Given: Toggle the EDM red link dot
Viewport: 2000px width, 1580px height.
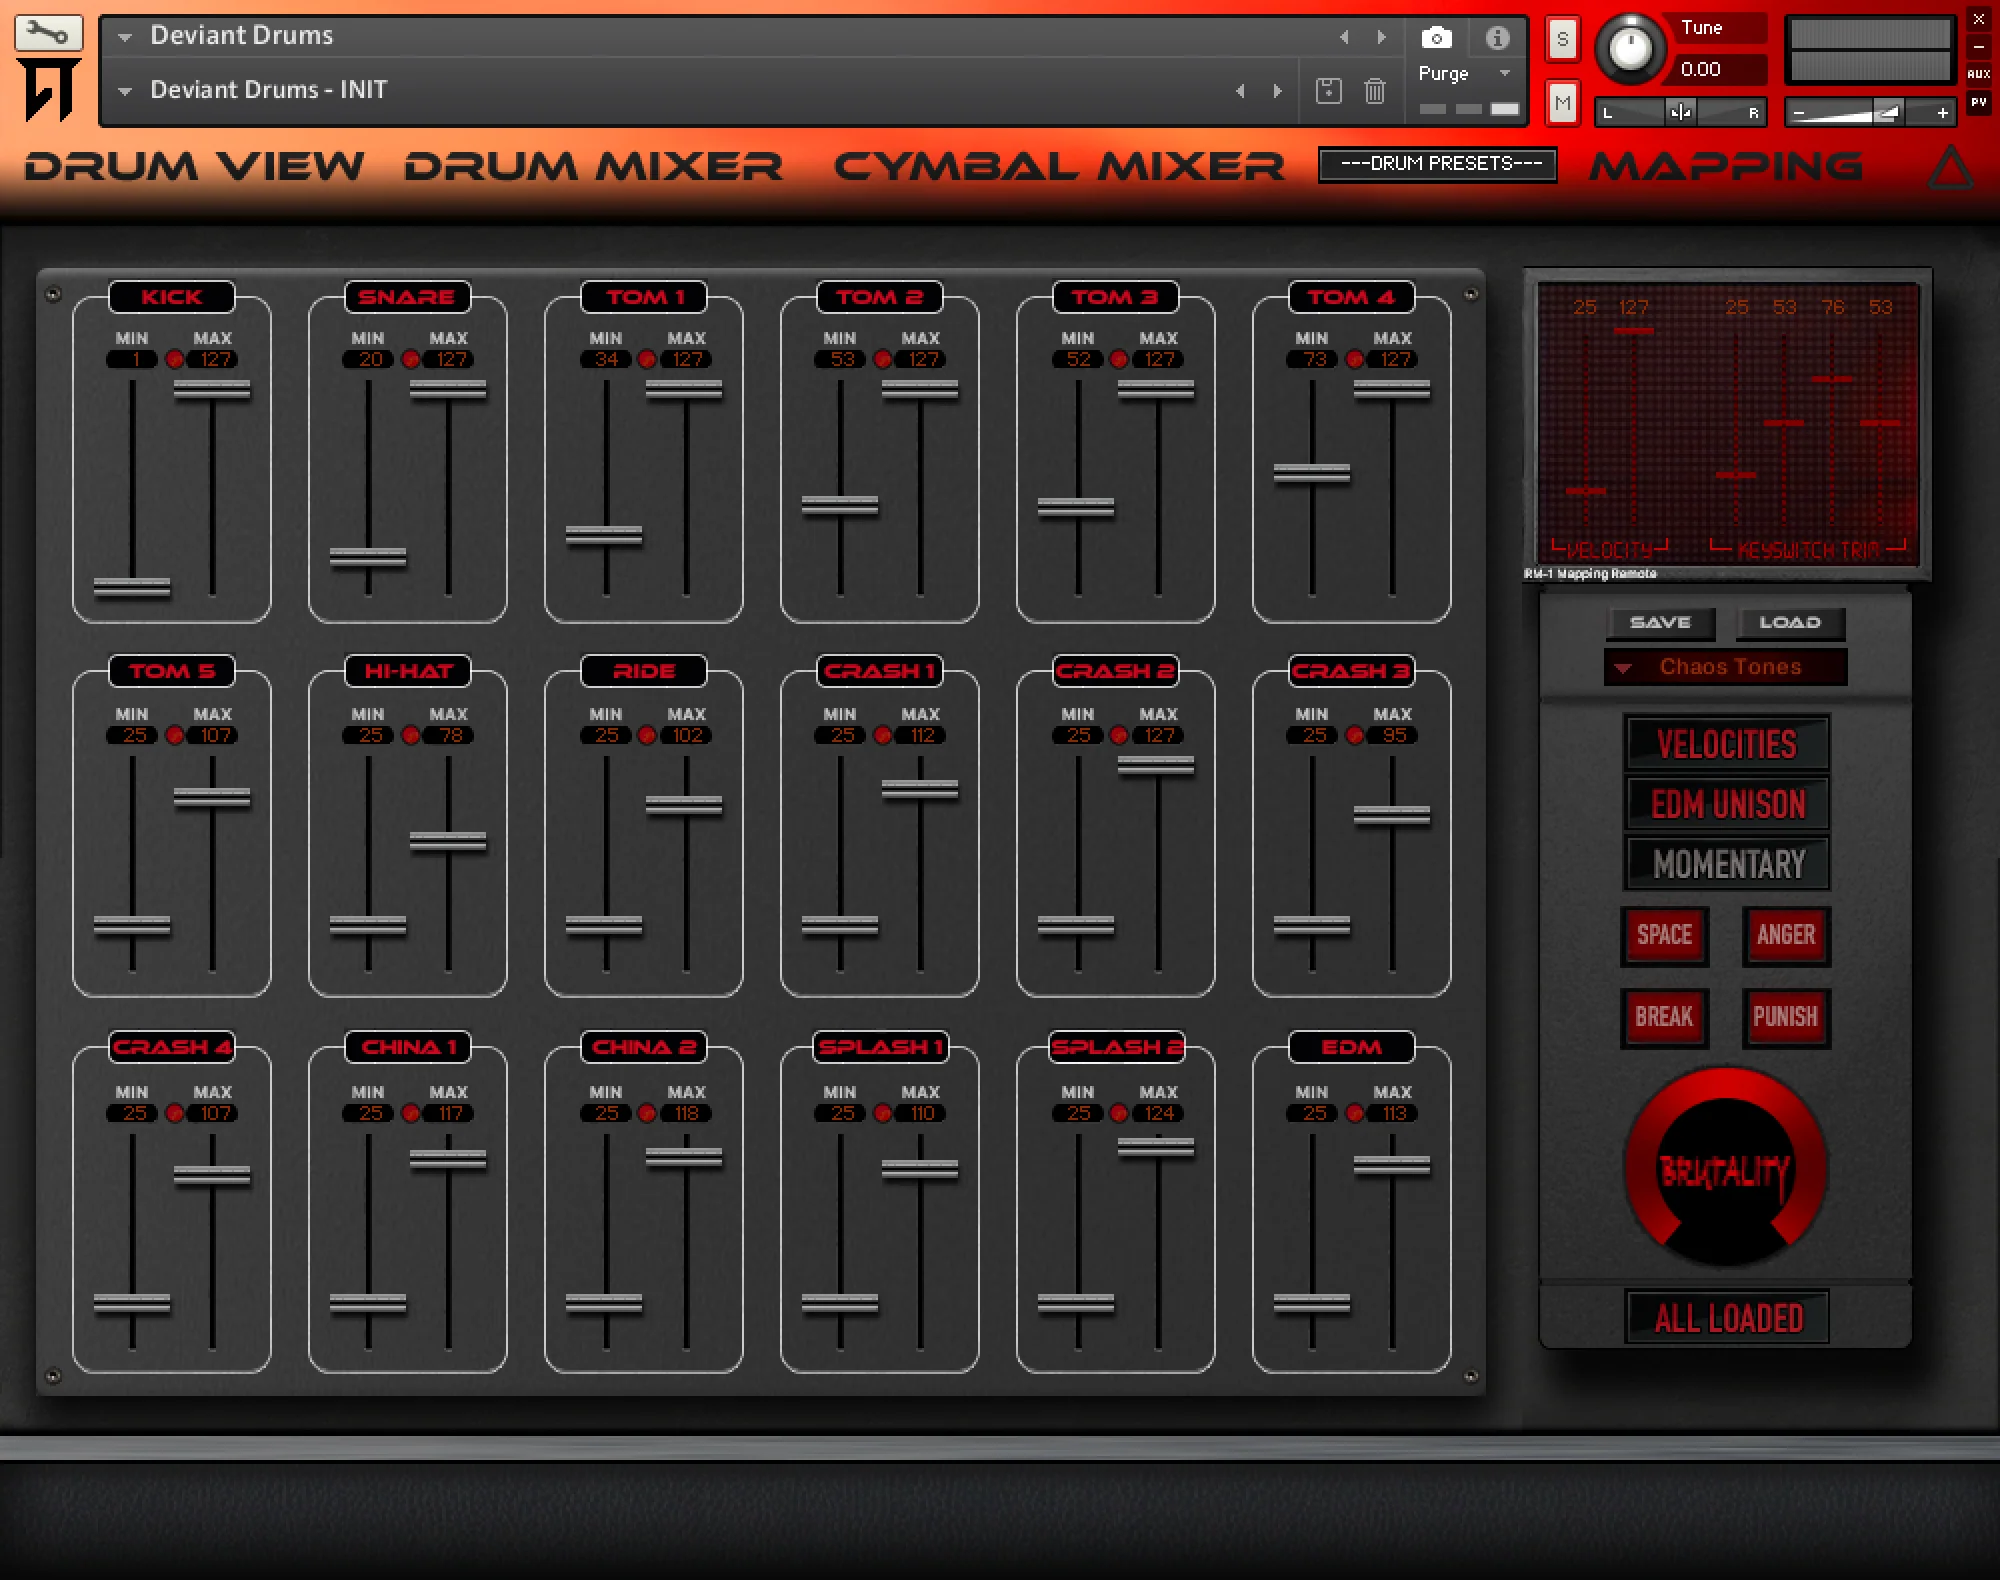Looking at the screenshot, I should click(x=1354, y=1113).
